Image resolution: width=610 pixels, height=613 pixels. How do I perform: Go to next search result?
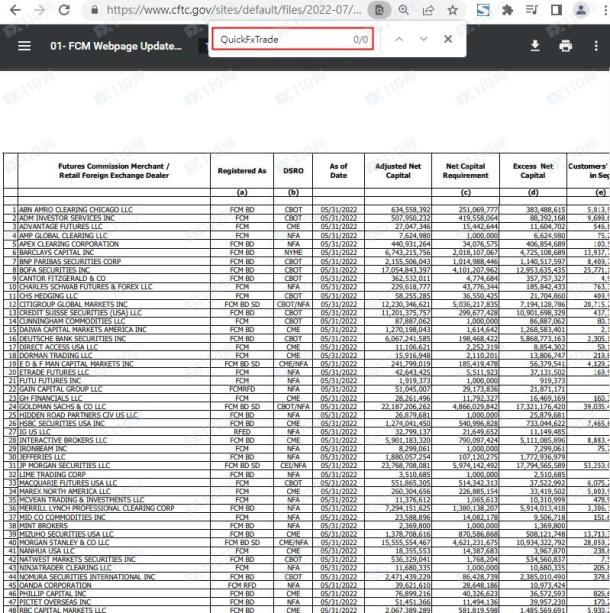[423, 39]
